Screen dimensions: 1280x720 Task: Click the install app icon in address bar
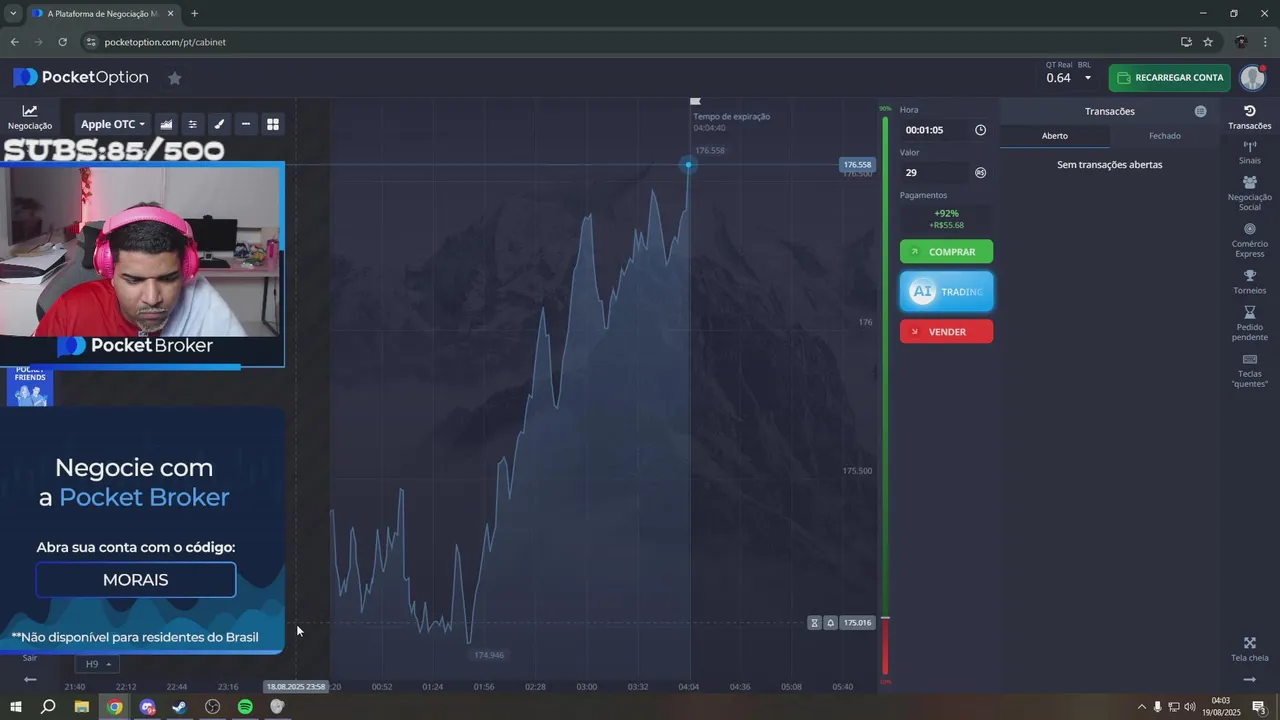1186,42
